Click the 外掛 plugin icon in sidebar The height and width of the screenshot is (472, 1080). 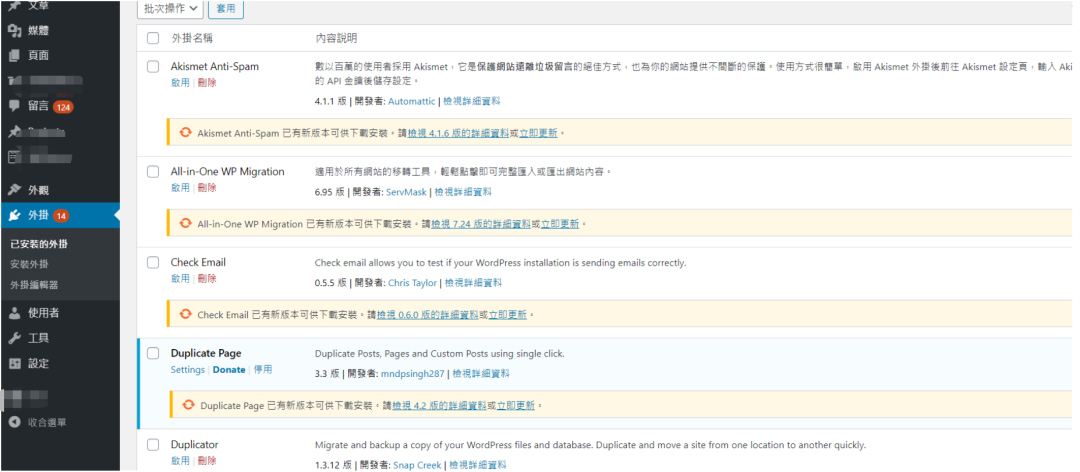[x=14, y=216]
